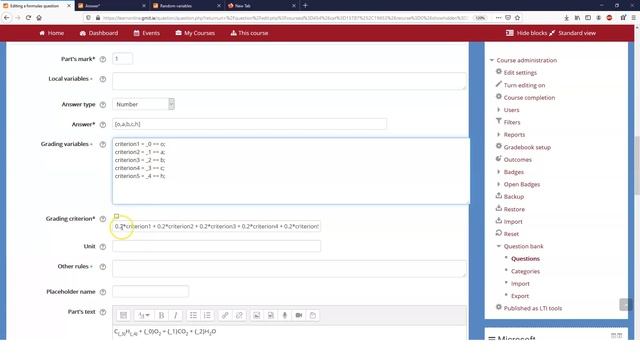Open help for Local variables
Image resolution: width=640 pixels, height=360 pixels.
coord(103,79)
